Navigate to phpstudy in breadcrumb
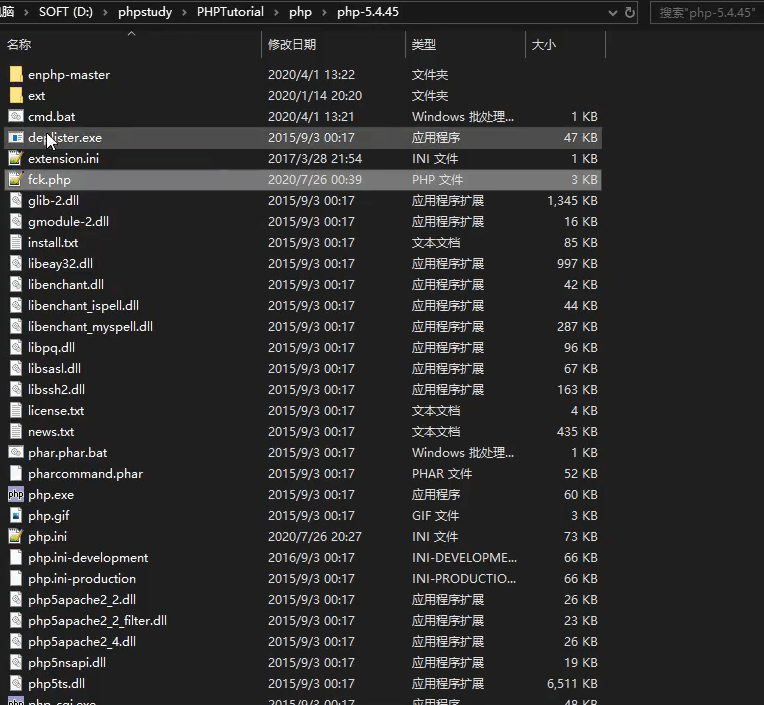The image size is (764, 705). point(145,12)
